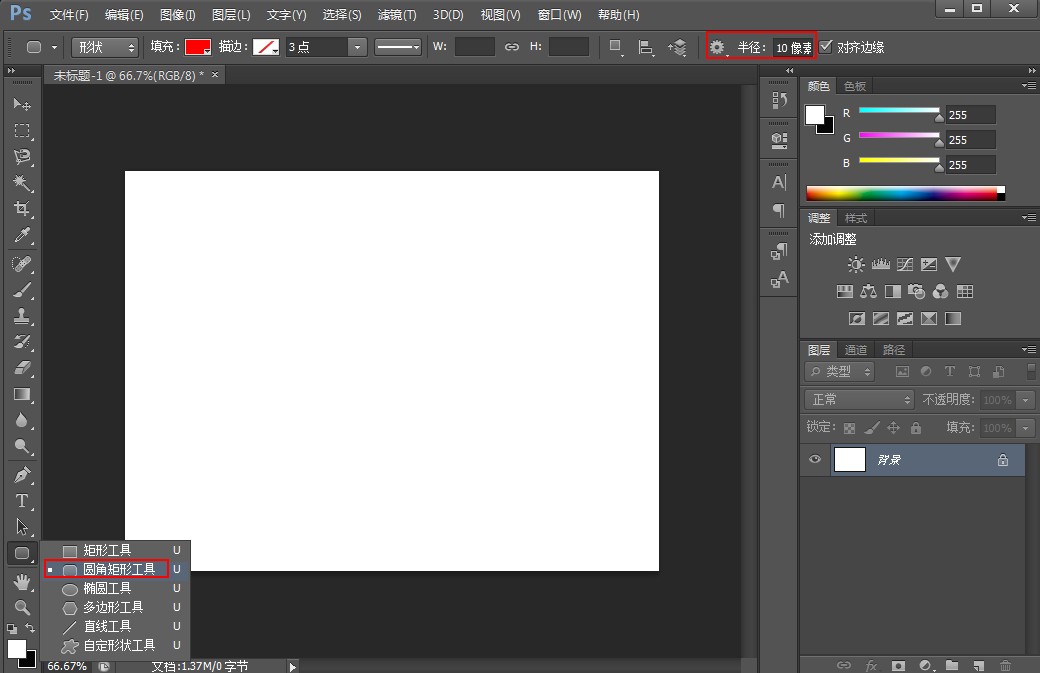Select the Horizontal Type tool

[x=21, y=501]
